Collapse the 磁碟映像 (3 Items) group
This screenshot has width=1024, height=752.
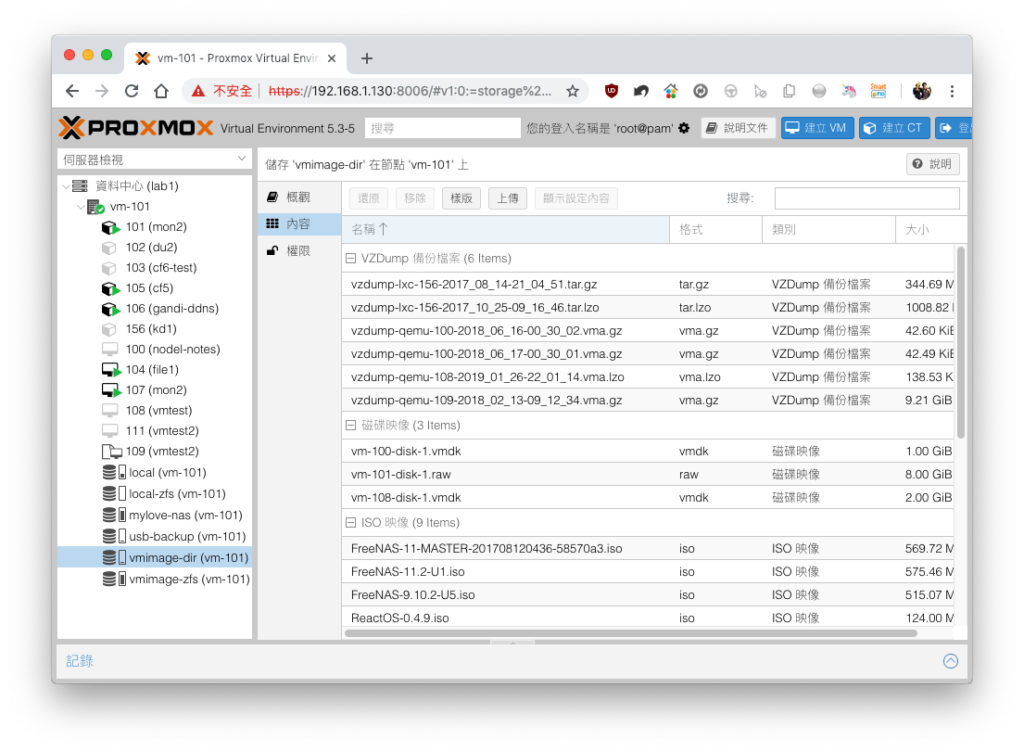point(351,425)
